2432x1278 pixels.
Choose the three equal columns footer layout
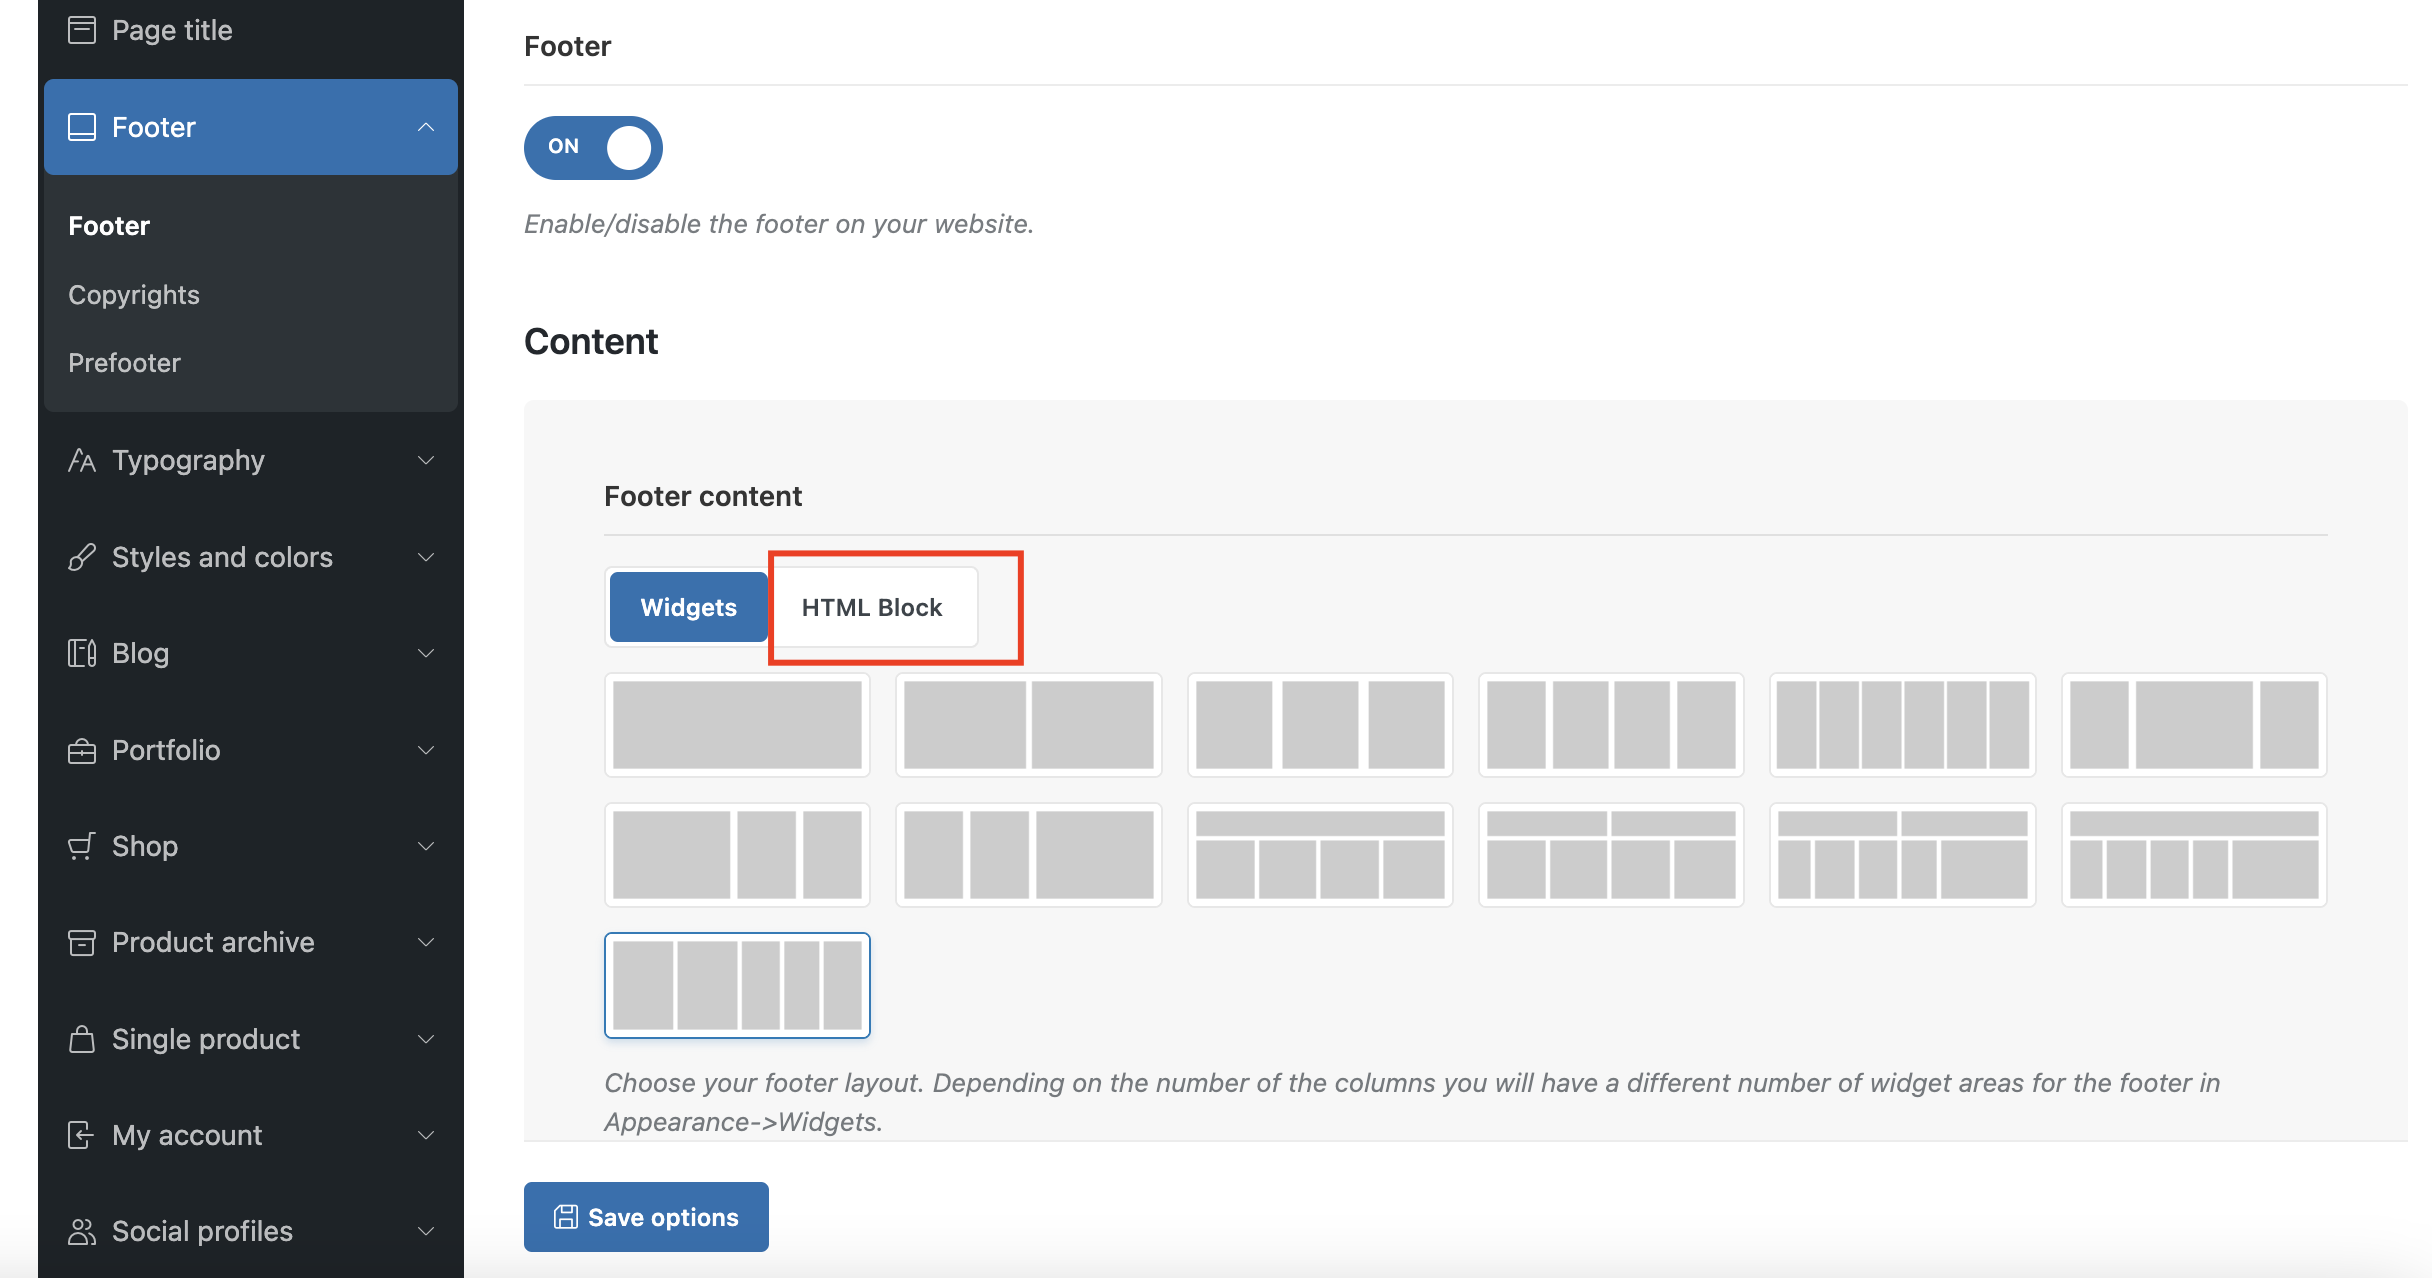pos(1320,725)
